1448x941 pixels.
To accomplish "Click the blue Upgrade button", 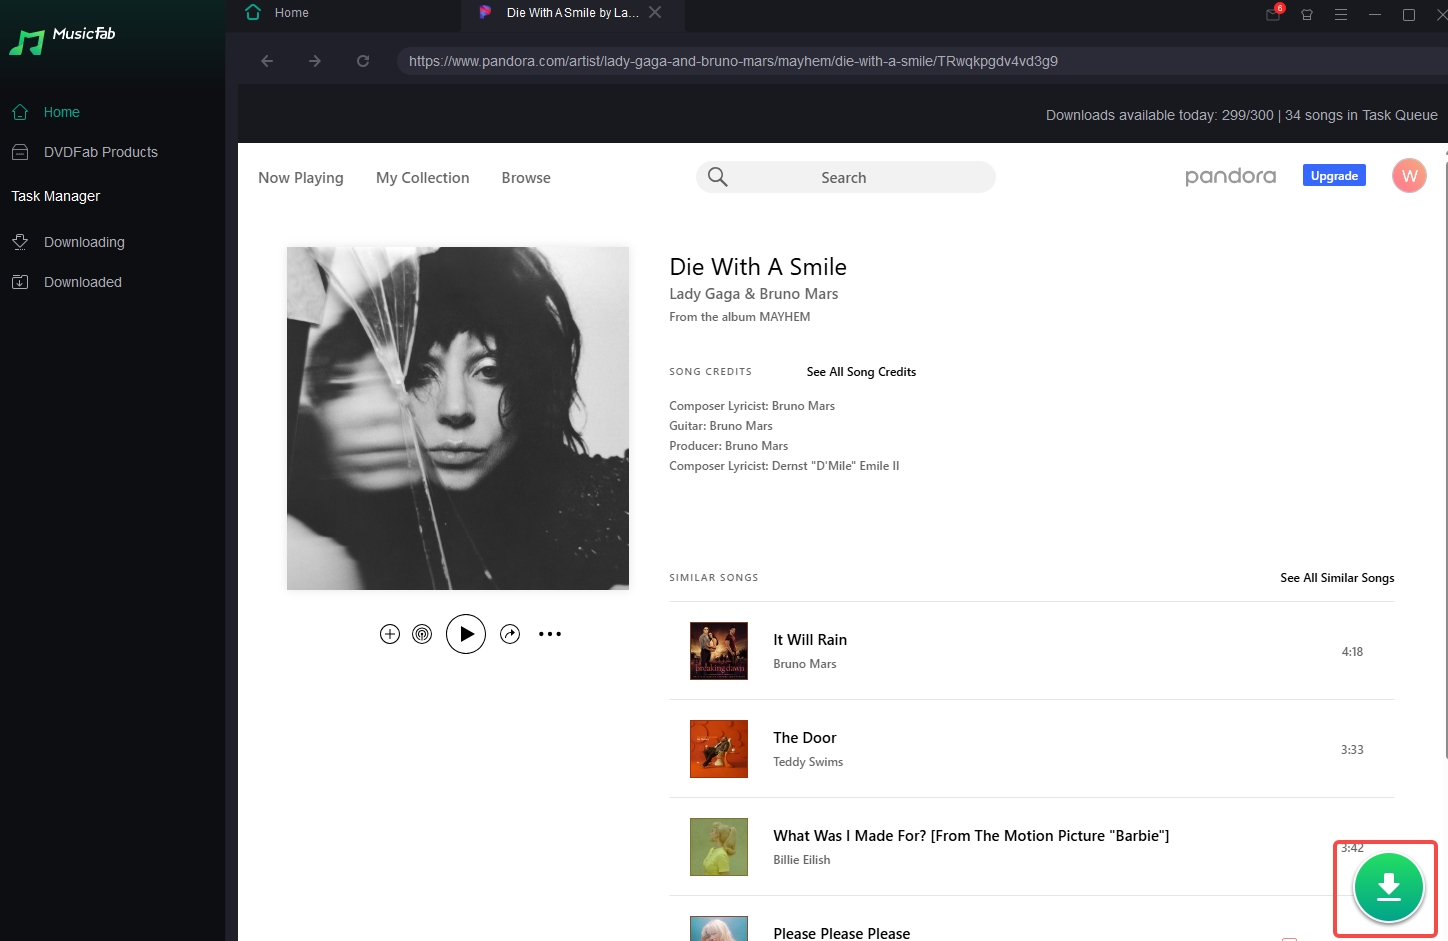I will [x=1334, y=174].
